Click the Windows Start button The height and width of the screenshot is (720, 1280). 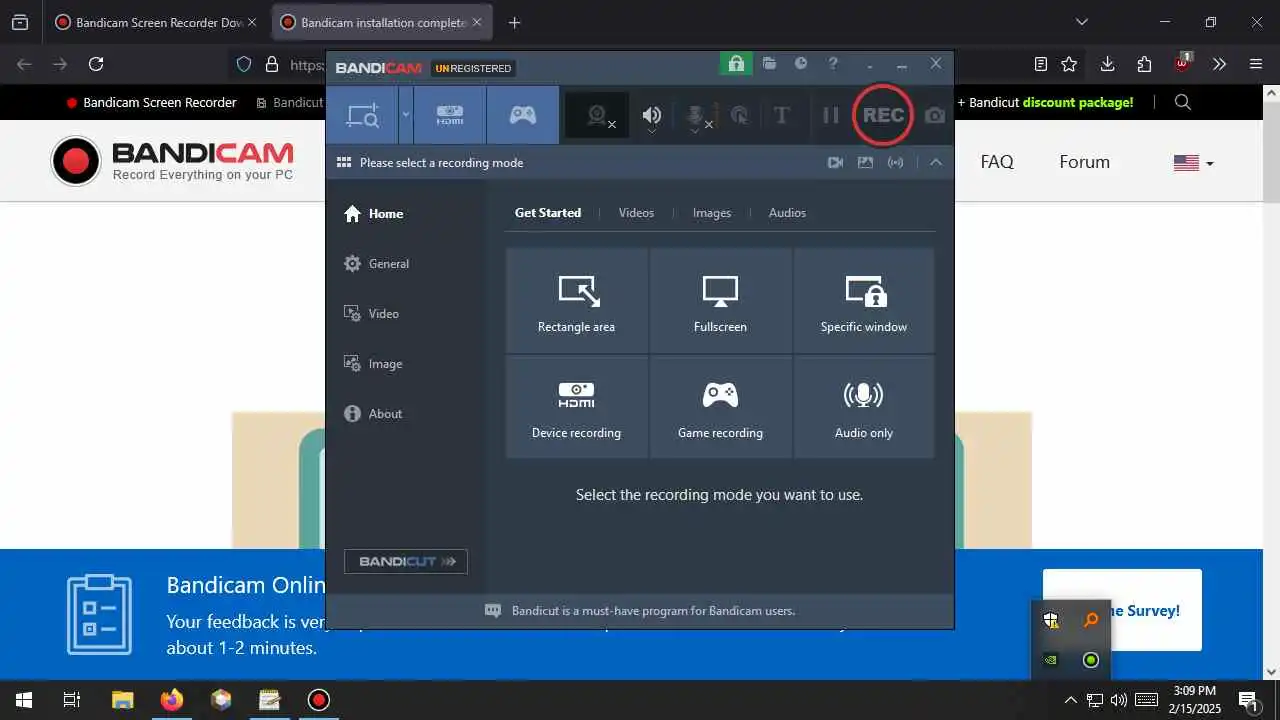24,700
